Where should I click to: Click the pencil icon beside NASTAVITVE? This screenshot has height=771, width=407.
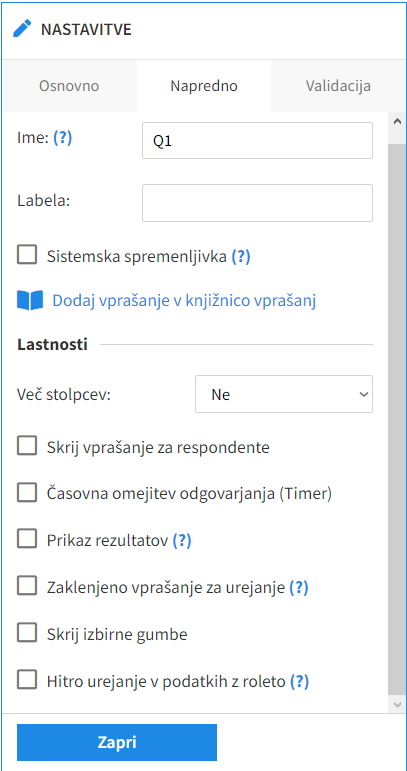click(x=22, y=29)
